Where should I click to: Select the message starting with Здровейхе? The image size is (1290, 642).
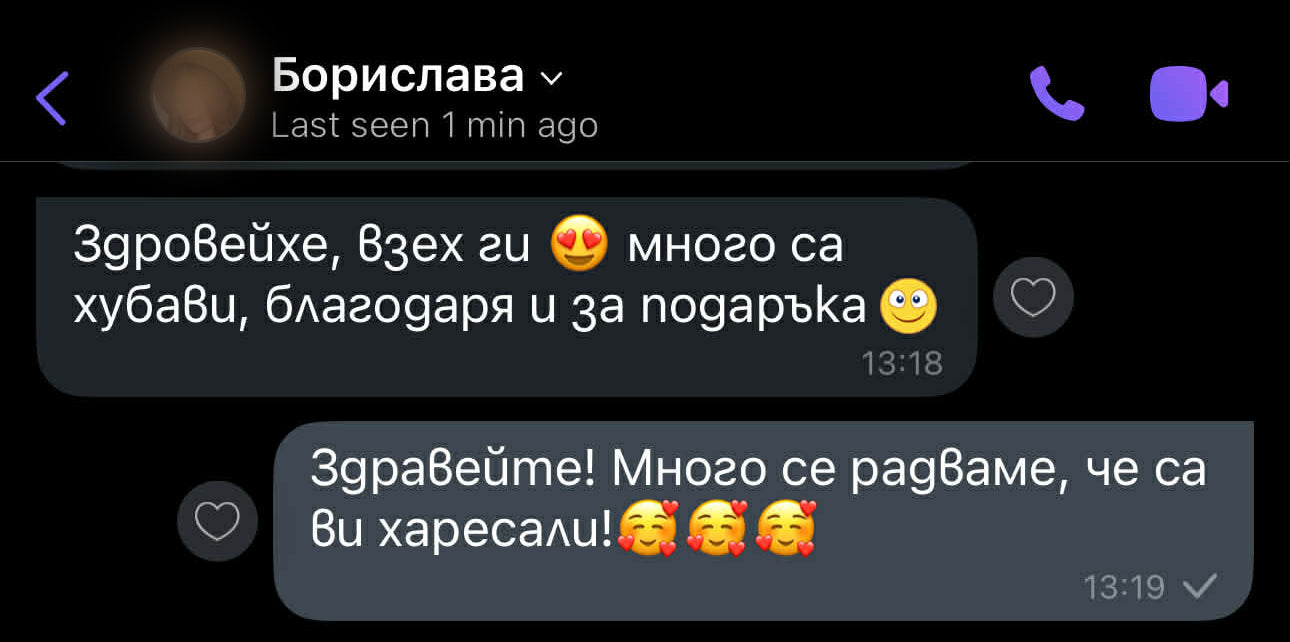click(506, 296)
